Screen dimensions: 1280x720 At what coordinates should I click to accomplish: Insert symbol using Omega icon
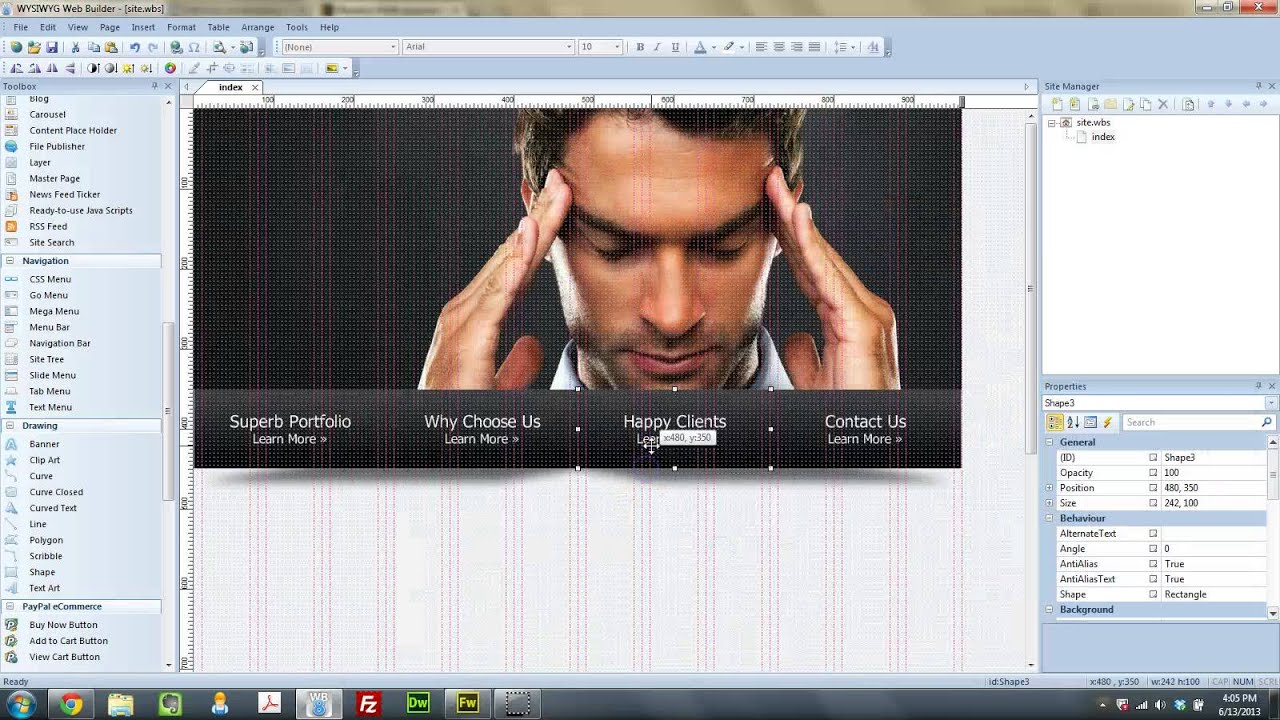point(194,47)
